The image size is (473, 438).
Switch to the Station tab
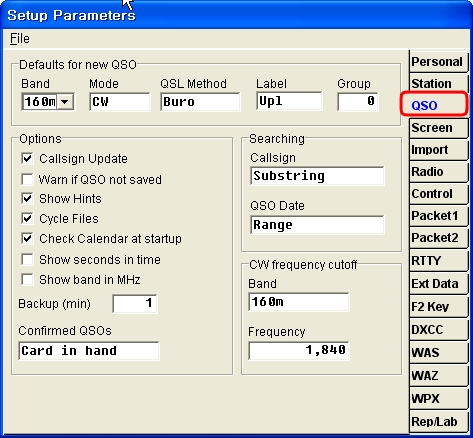click(438, 84)
